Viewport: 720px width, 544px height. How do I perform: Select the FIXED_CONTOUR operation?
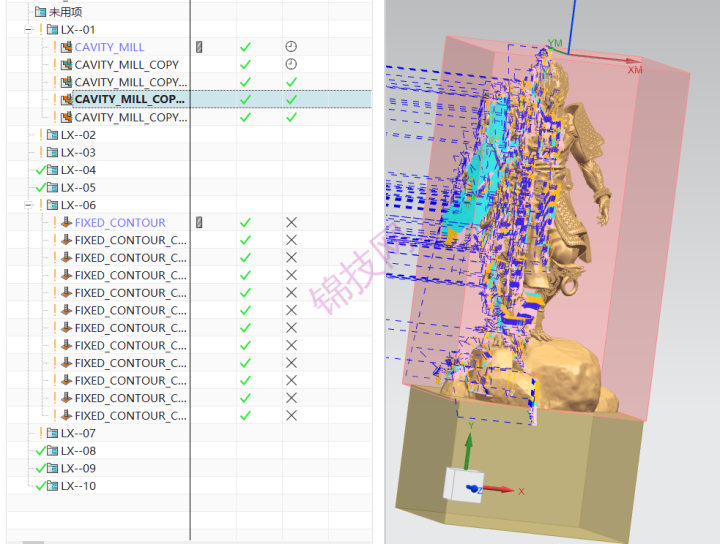(x=120, y=223)
